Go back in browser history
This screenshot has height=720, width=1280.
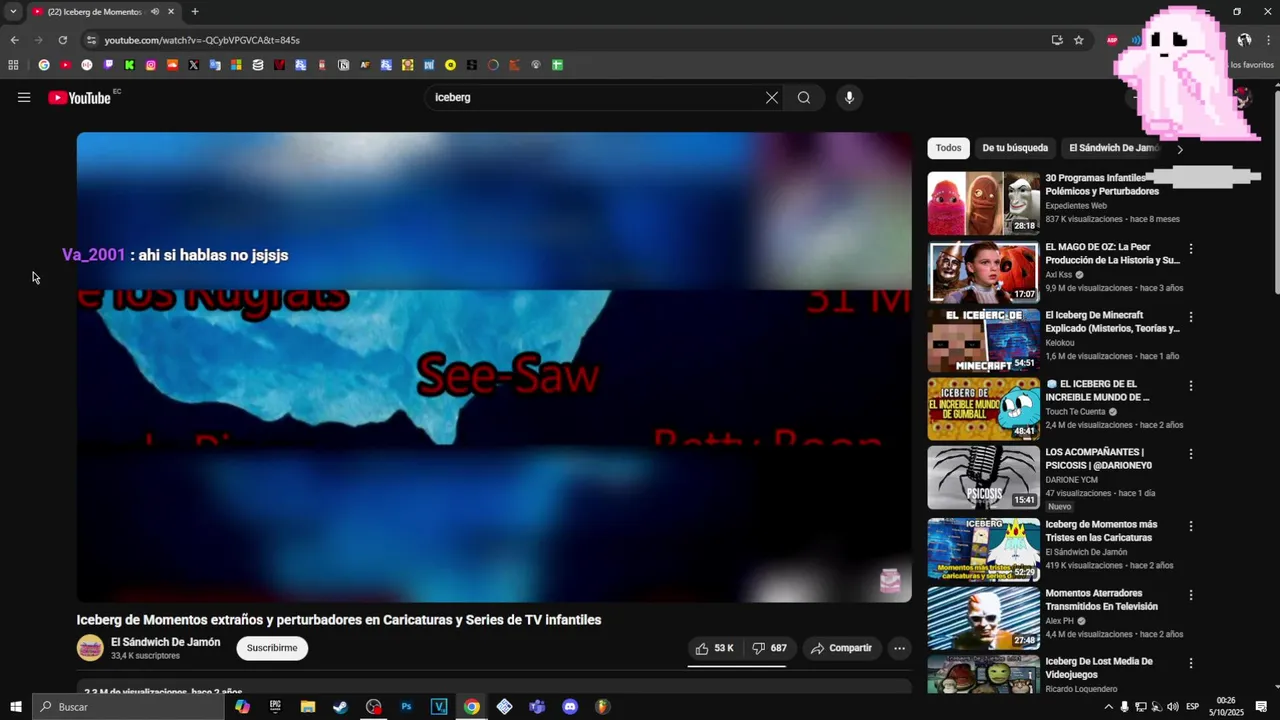(14, 40)
